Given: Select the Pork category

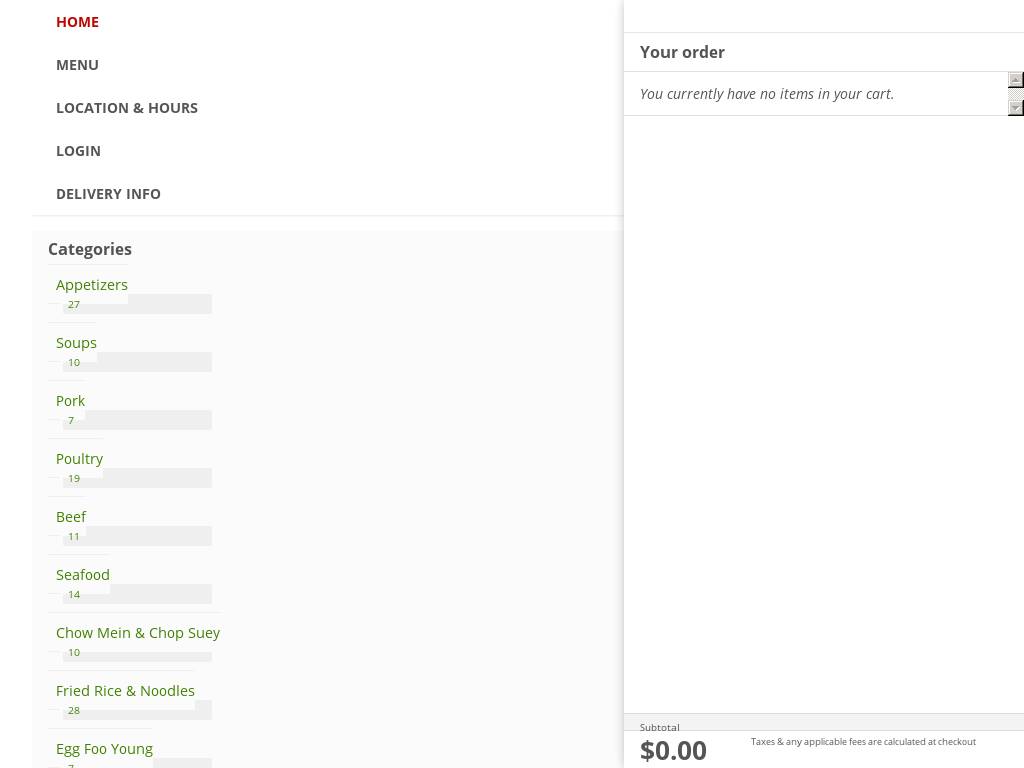Looking at the screenshot, I should (70, 401).
